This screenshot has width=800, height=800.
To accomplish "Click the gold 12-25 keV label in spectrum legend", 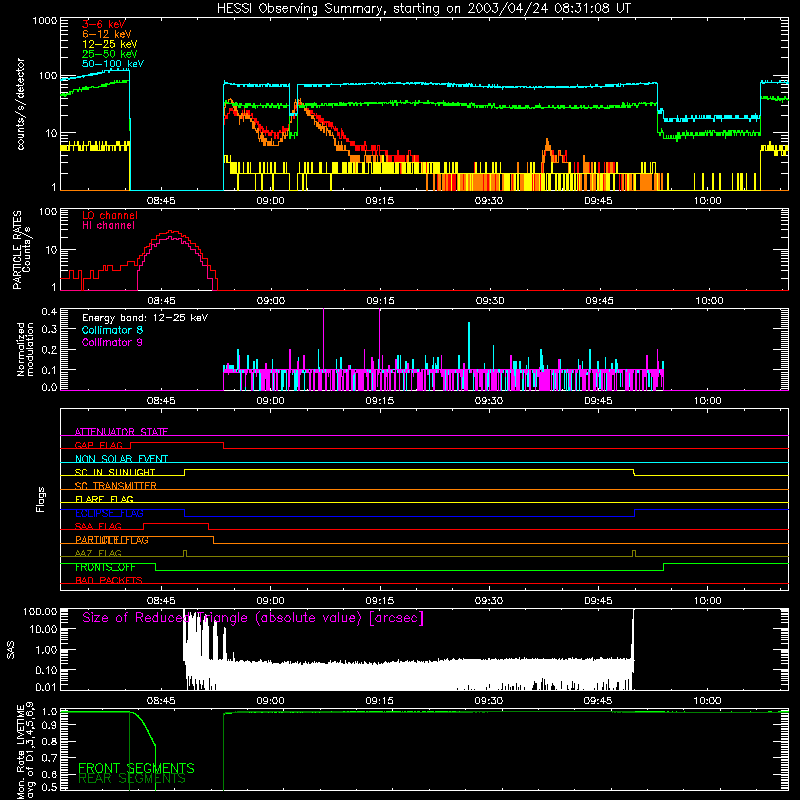I will coord(110,44).
